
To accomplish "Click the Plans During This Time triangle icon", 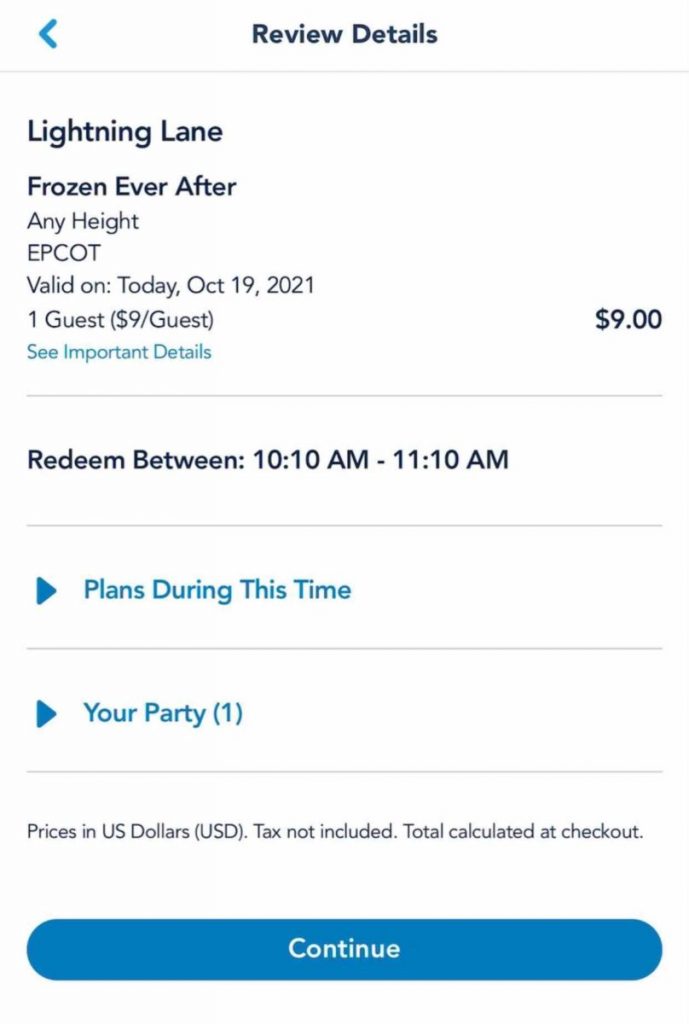I will 46,590.
